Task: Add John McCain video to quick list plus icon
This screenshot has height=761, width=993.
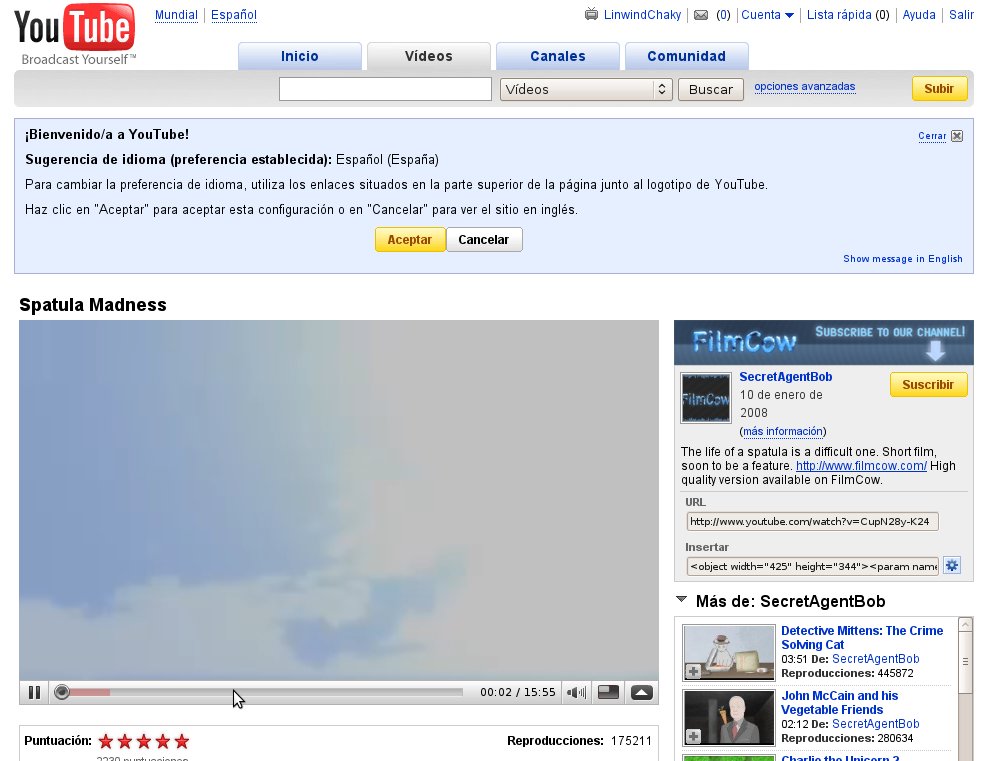Action: [693, 736]
